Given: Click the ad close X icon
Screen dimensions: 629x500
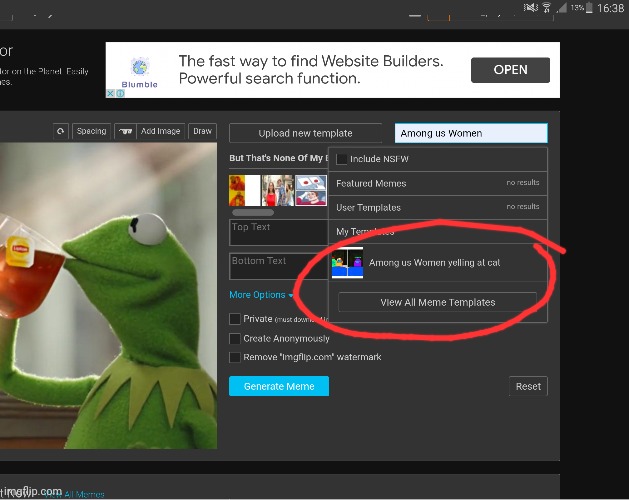Looking at the screenshot, I should 110,93.
